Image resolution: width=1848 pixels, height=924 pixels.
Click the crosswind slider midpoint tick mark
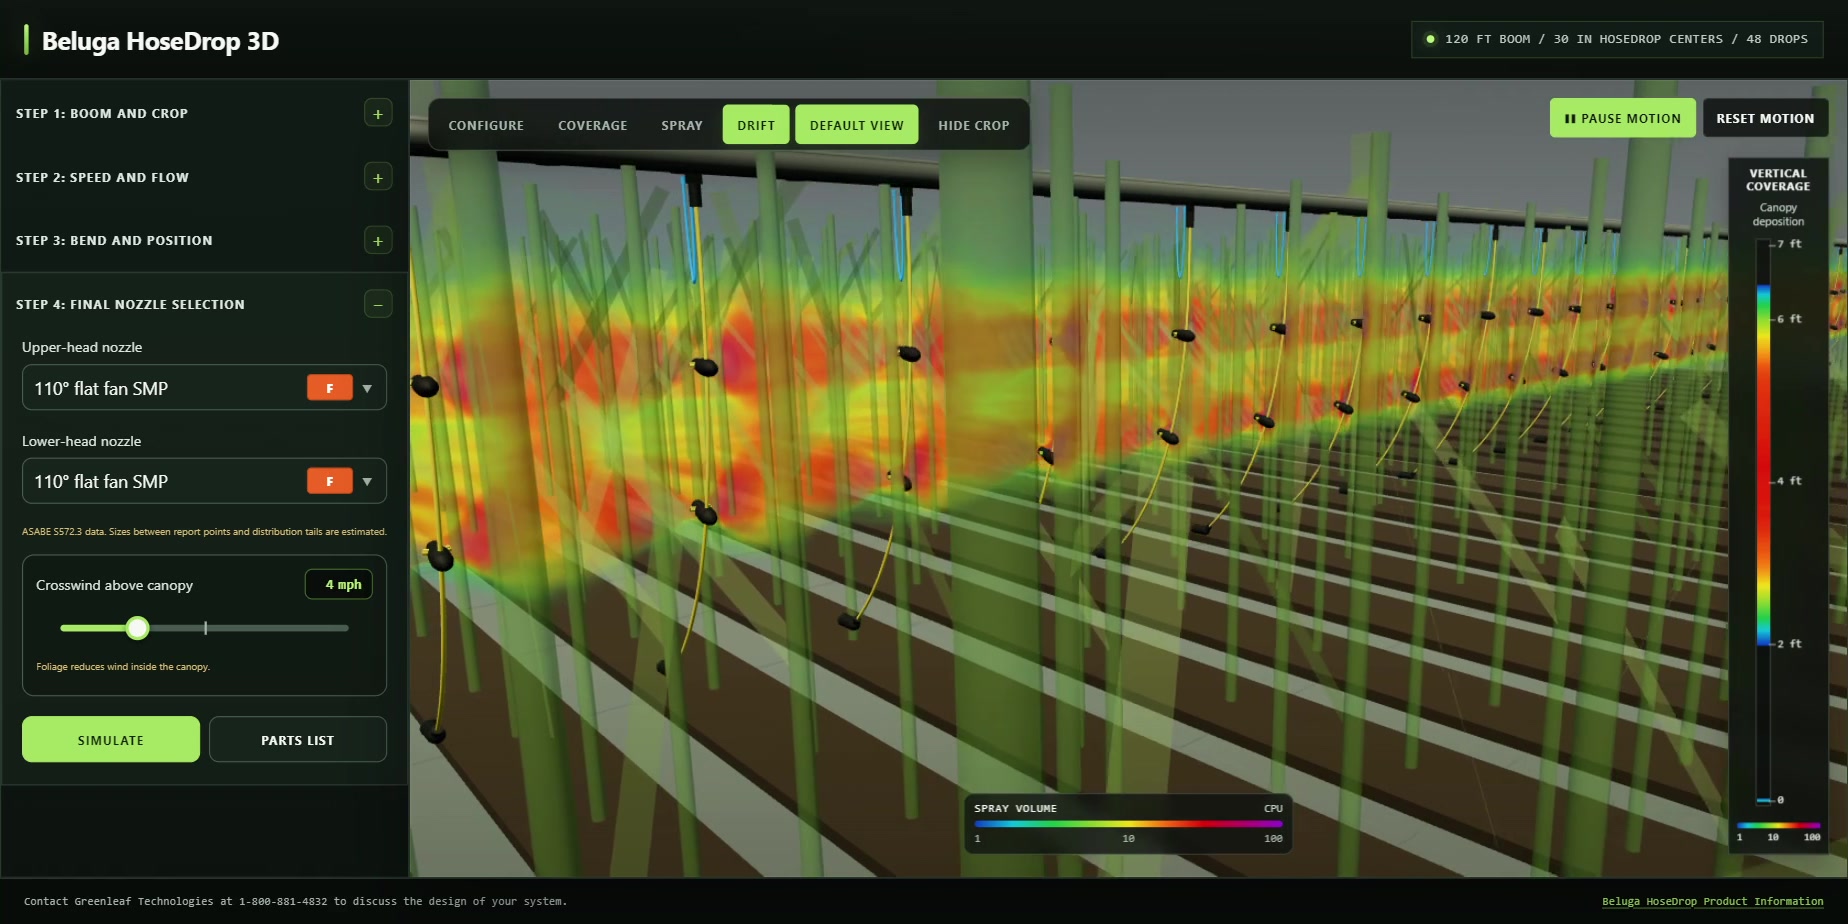(206, 628)
